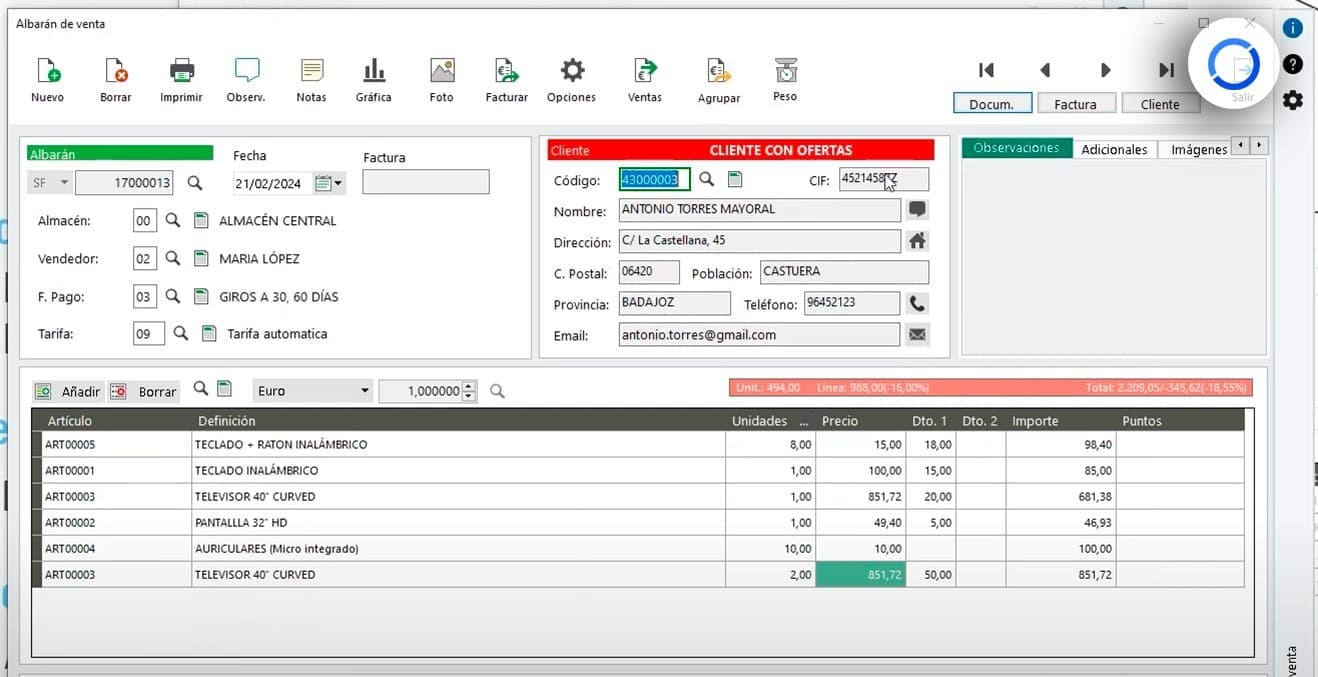The image size is (1318, 677).
Task: Click the phone icon beside Teléfono
Action: tap(917, 303)
